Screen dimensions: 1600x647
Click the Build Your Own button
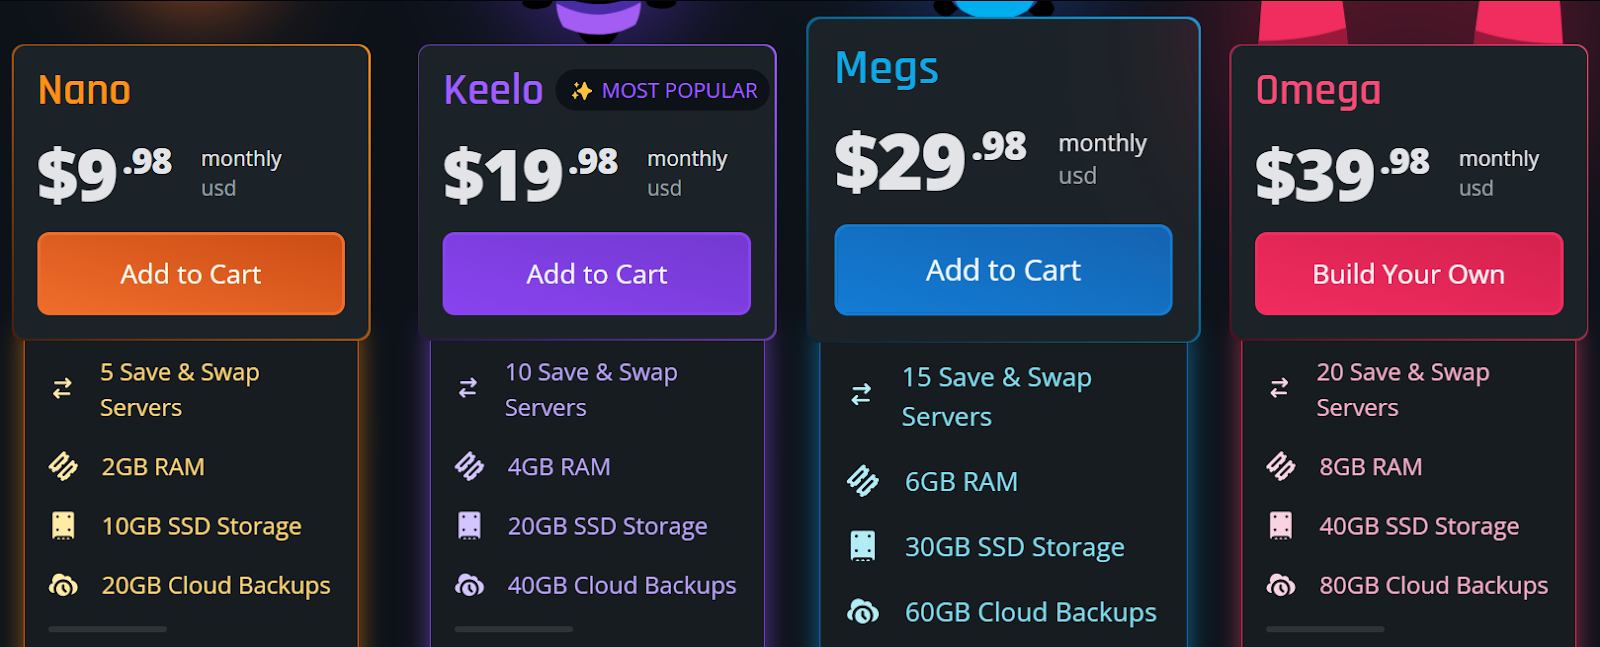(1409, 274)
